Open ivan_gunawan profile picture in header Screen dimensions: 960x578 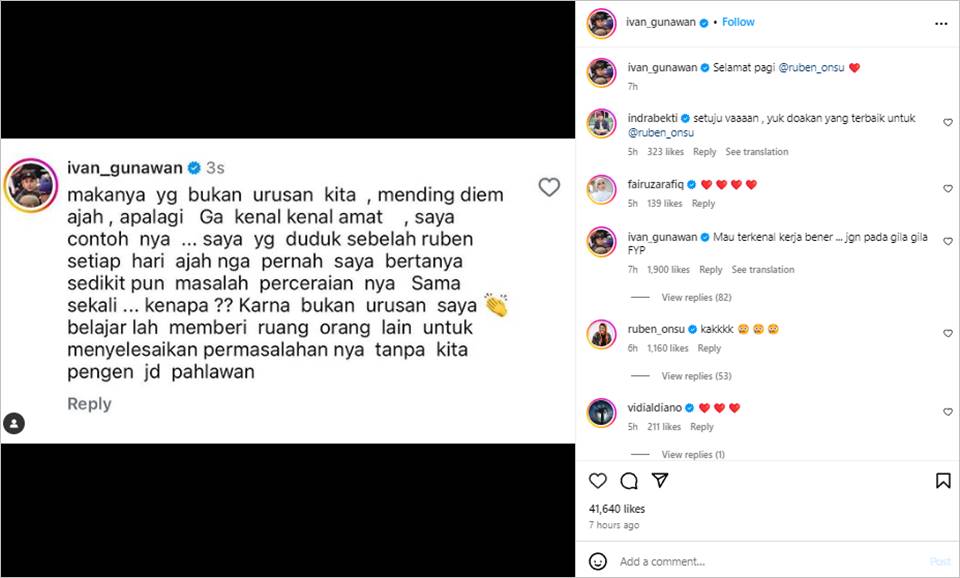(601, 23)
